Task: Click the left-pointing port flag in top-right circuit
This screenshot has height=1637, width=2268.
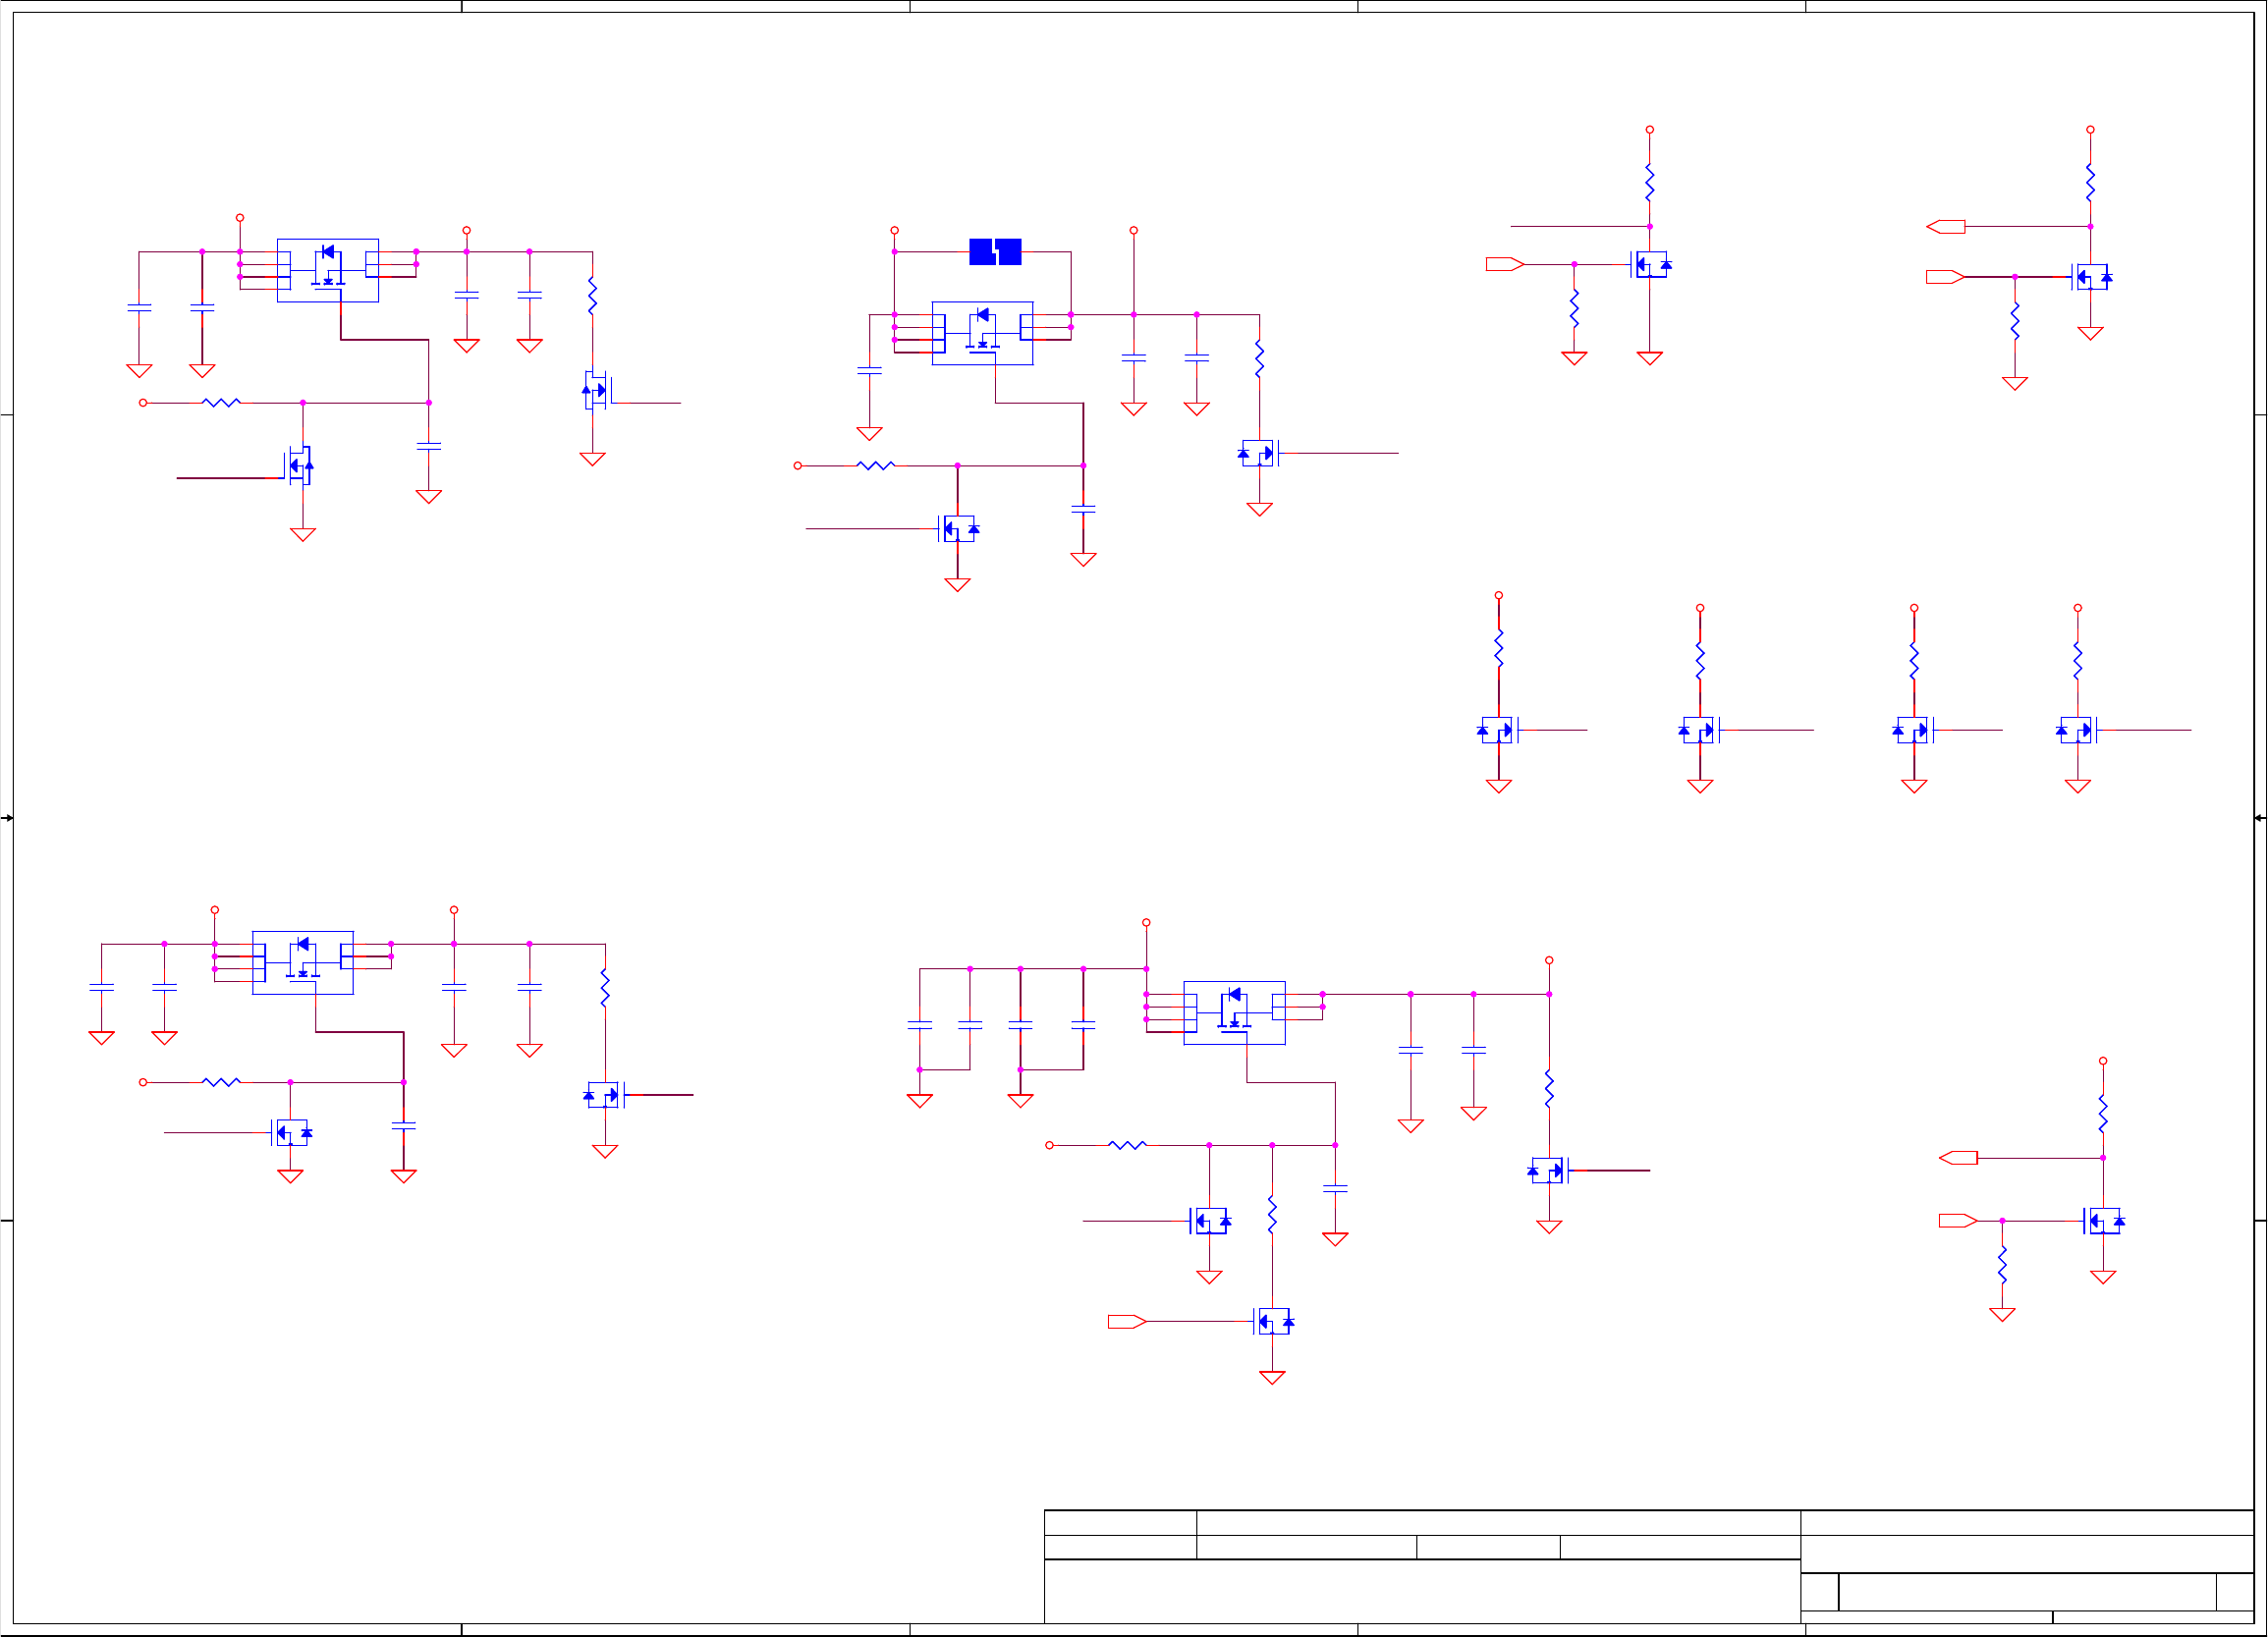Action: 1946,227
